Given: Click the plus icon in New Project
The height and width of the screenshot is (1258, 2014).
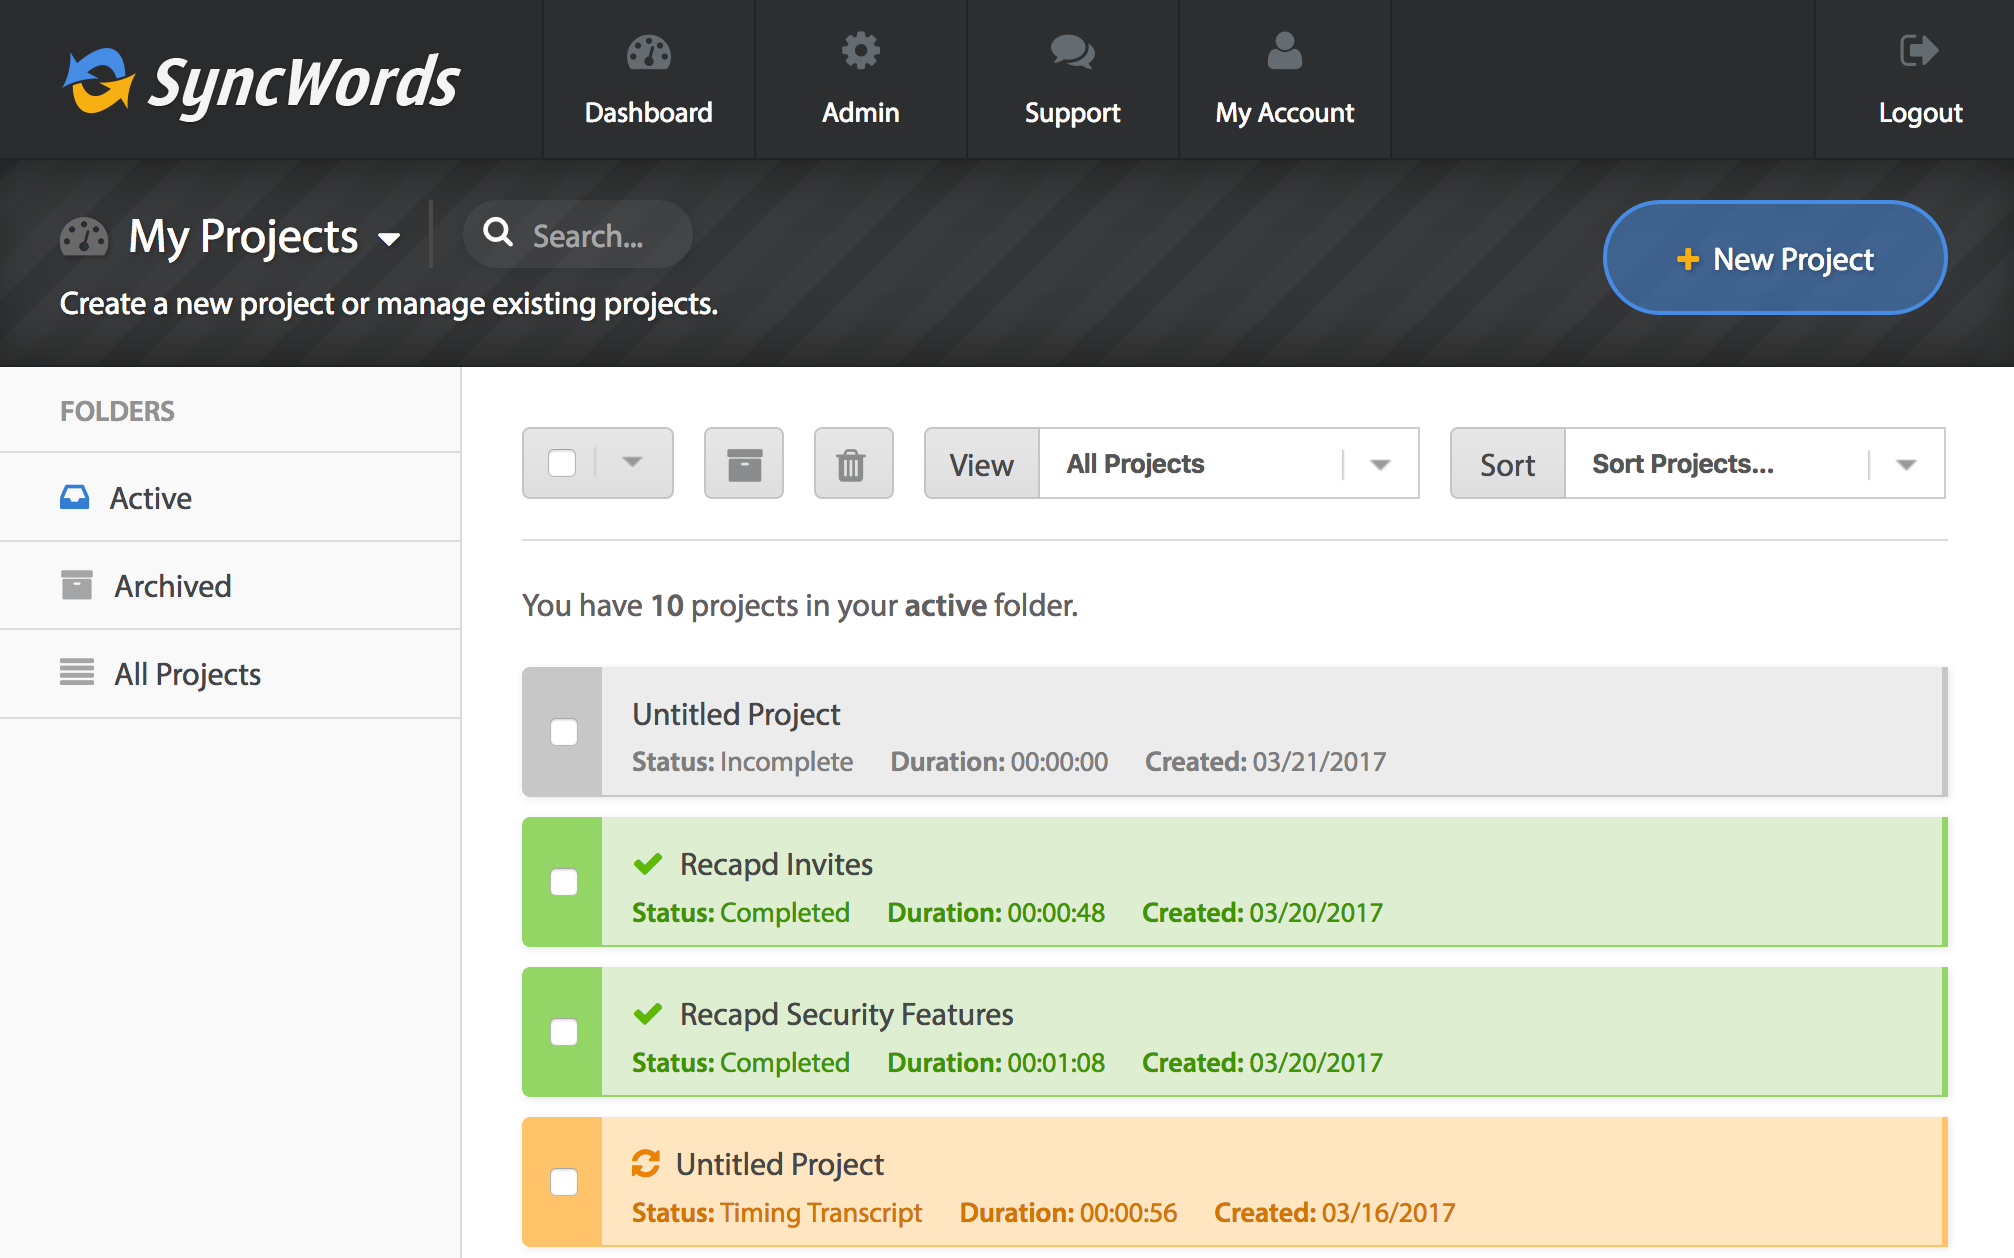Looking at the screenshot, I should tap(1688, 259).
